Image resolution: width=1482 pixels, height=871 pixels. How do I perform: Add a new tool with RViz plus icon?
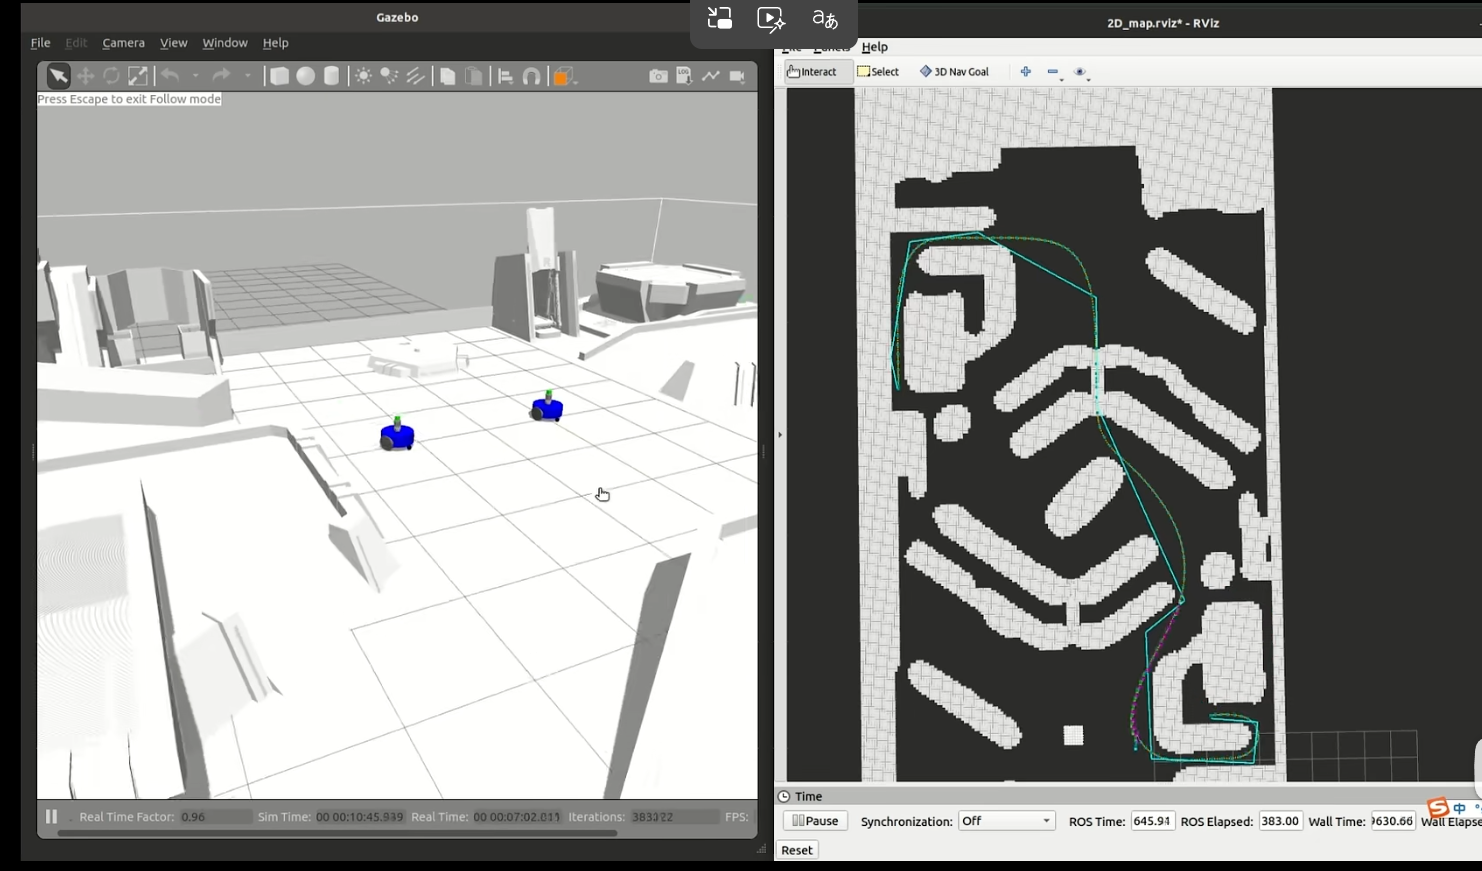[1025, 72]
